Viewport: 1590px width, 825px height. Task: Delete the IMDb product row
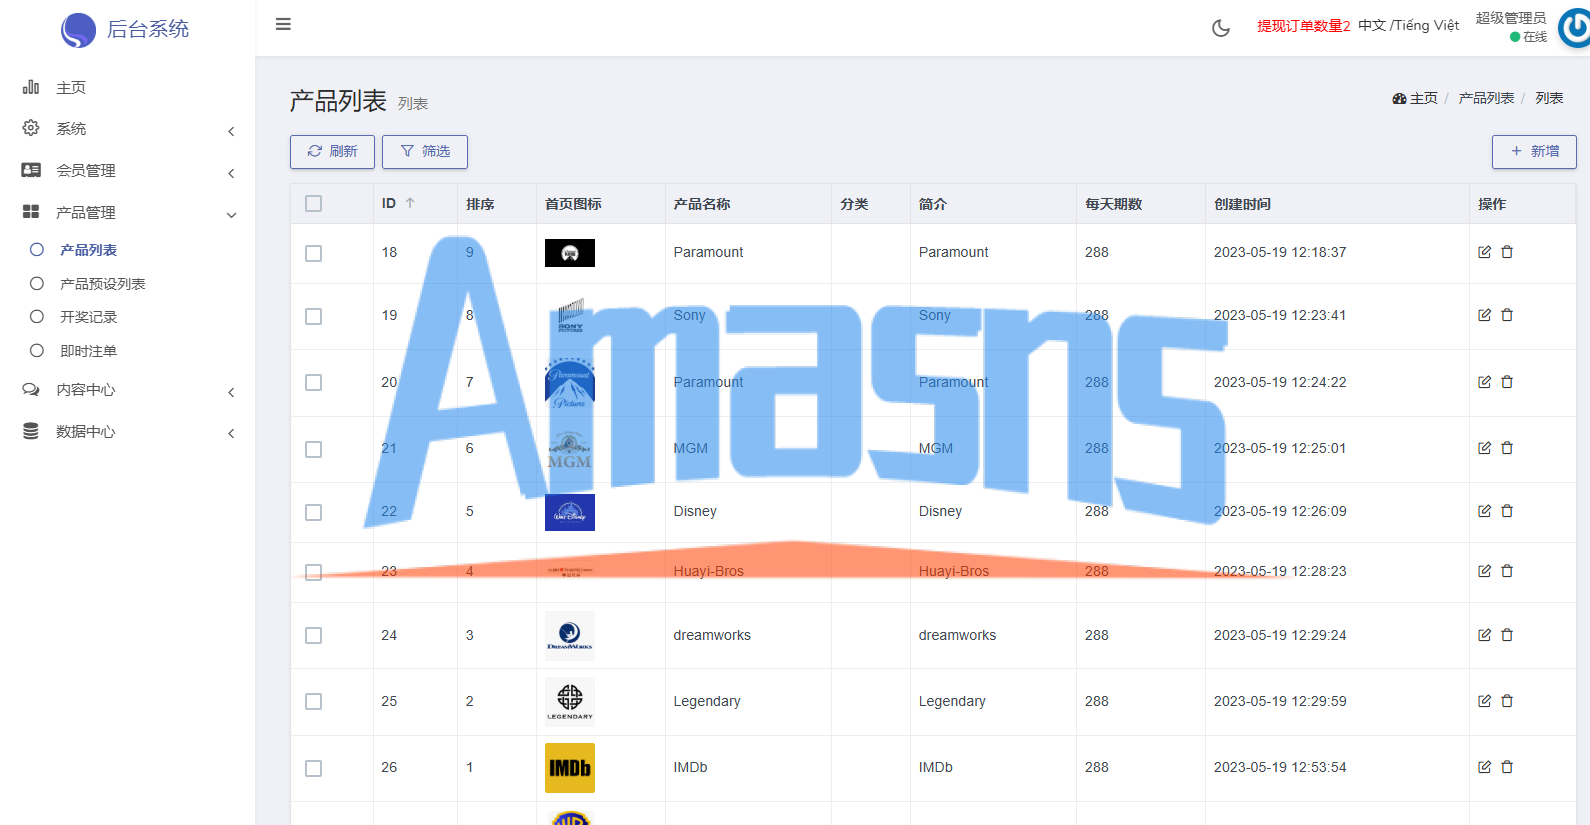click(x=1507, y=767)
